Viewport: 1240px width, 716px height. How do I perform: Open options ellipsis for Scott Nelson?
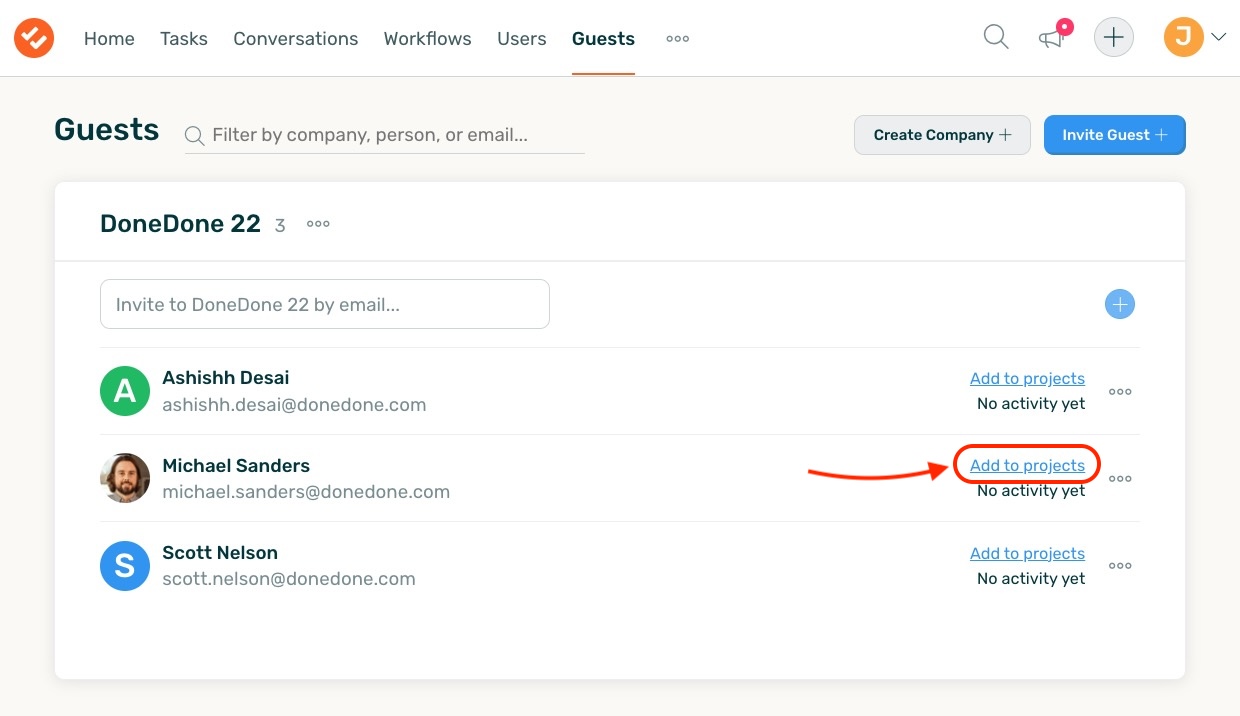tap(1120, 566)
